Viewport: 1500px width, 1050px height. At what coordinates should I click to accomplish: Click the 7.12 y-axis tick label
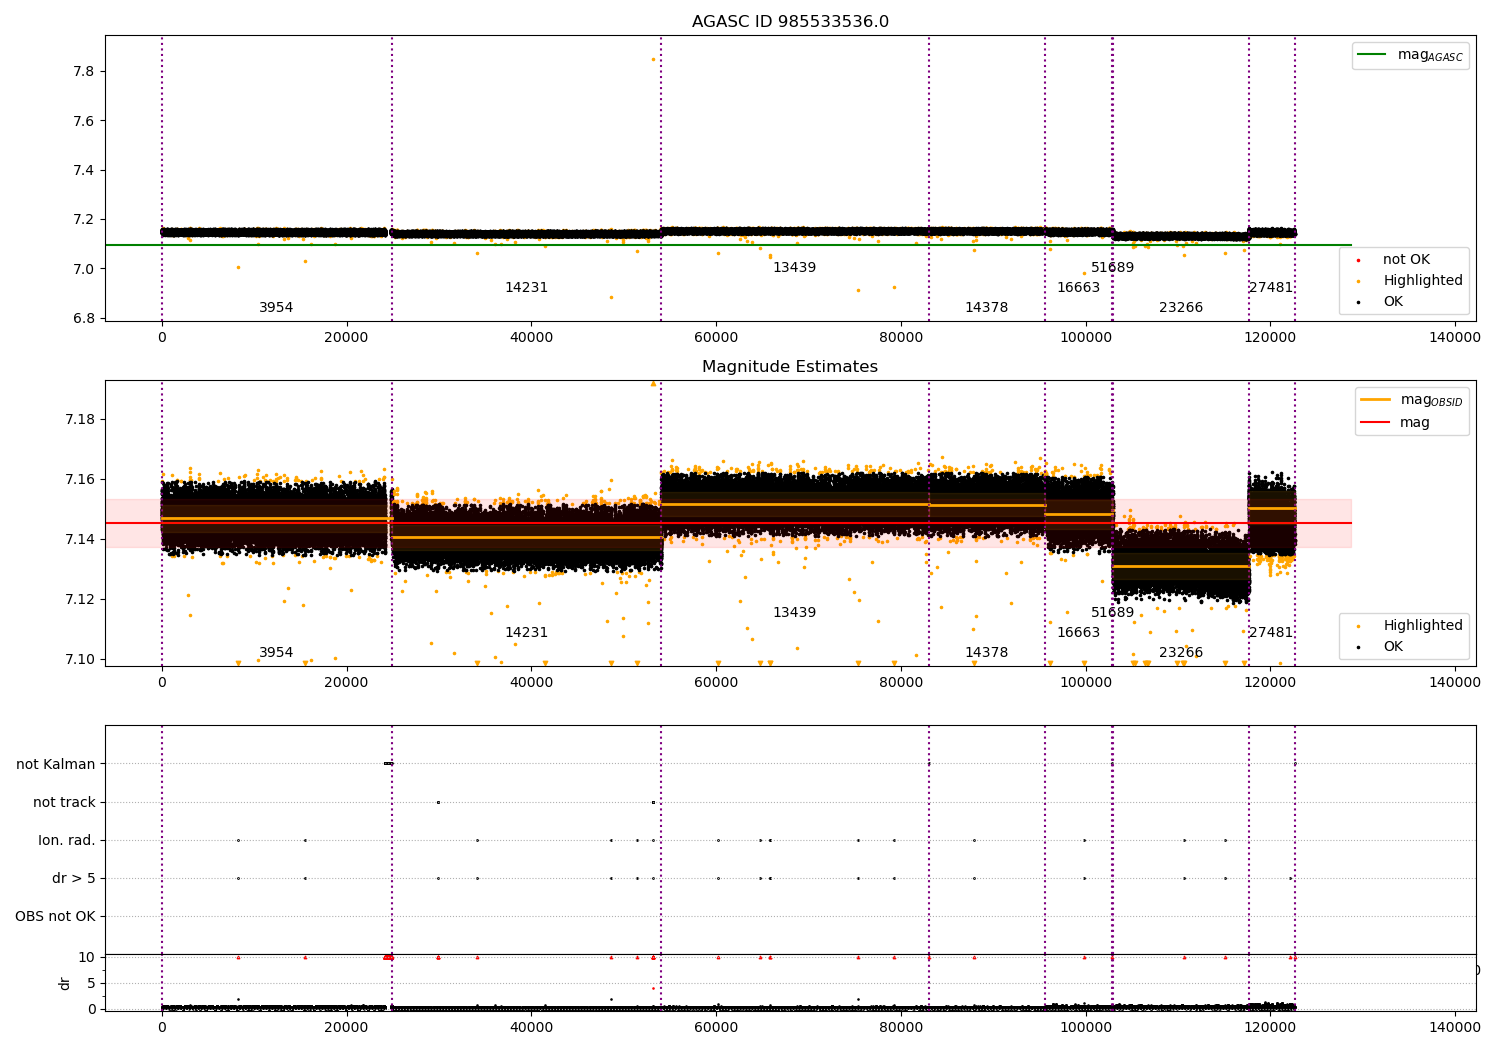pos(80,600)
